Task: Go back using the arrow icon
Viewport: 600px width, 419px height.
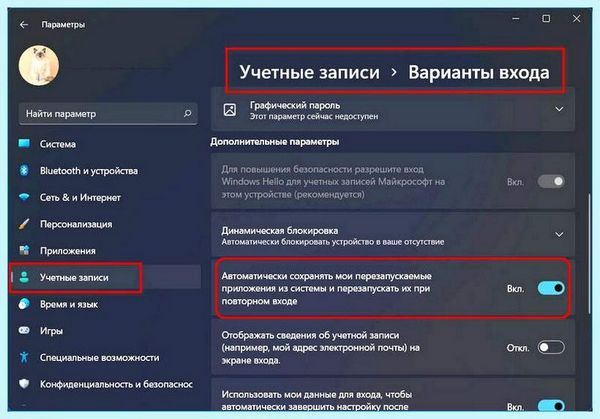Action: click(x=24, y=24)
